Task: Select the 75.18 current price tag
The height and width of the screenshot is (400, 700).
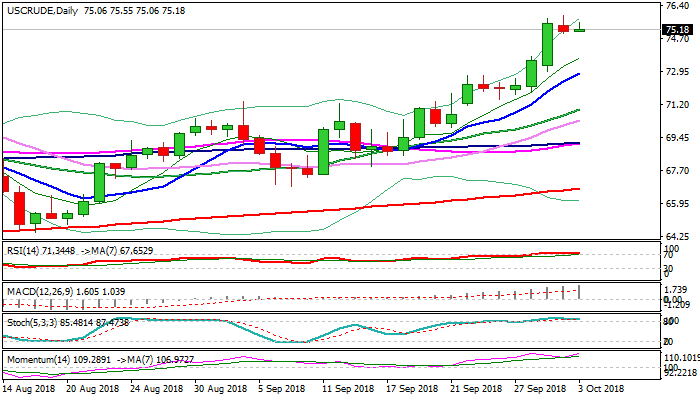Action: pos(678,30)
